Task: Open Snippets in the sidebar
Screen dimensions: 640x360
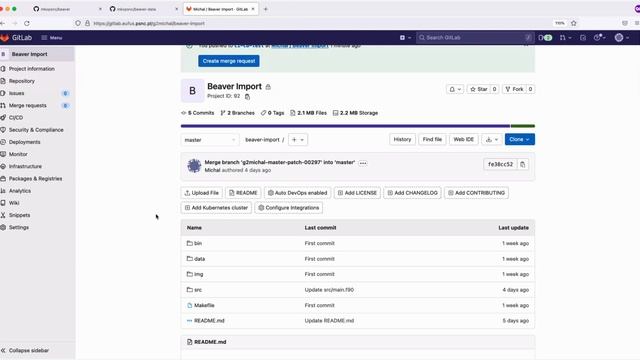Action: [x=19, y=215]
